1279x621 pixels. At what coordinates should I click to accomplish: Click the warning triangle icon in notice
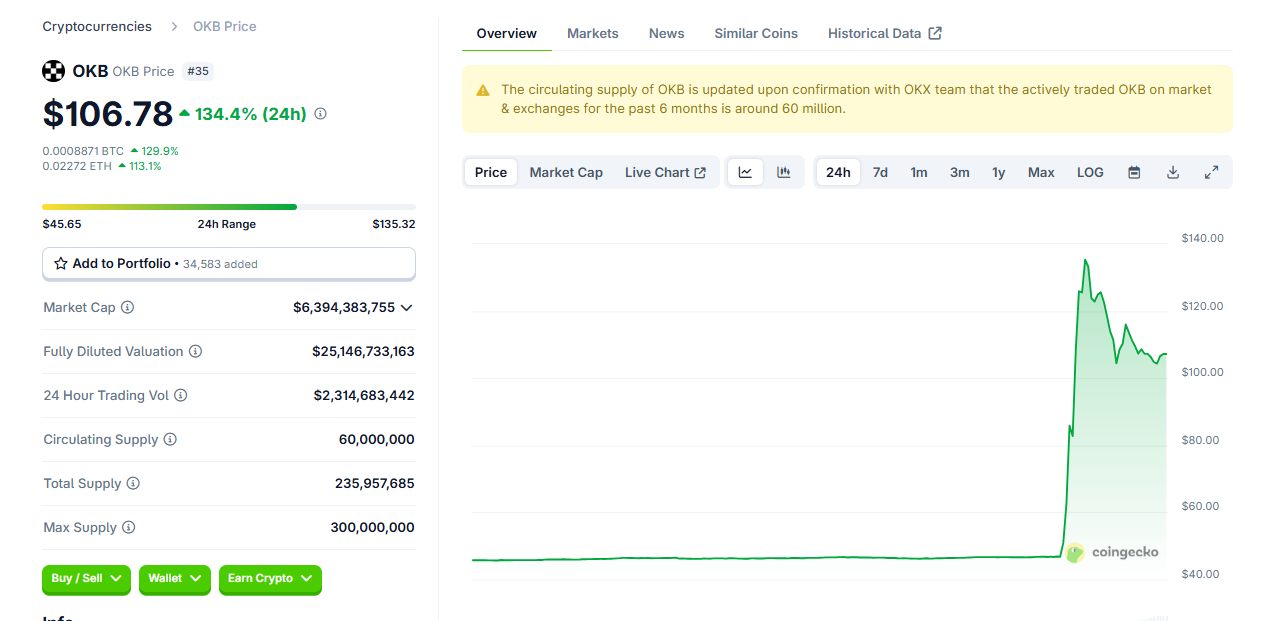tap(483, 90)
